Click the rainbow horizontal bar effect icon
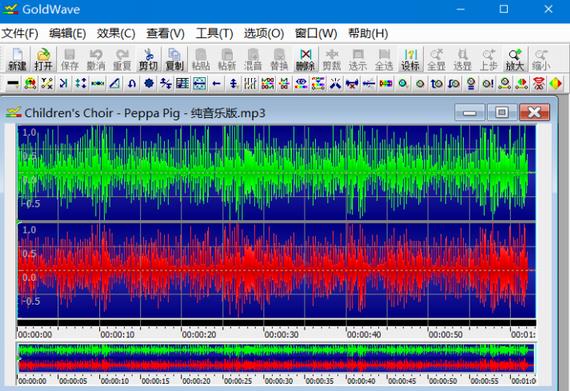570x391 pixels. [x=386, y=84]
